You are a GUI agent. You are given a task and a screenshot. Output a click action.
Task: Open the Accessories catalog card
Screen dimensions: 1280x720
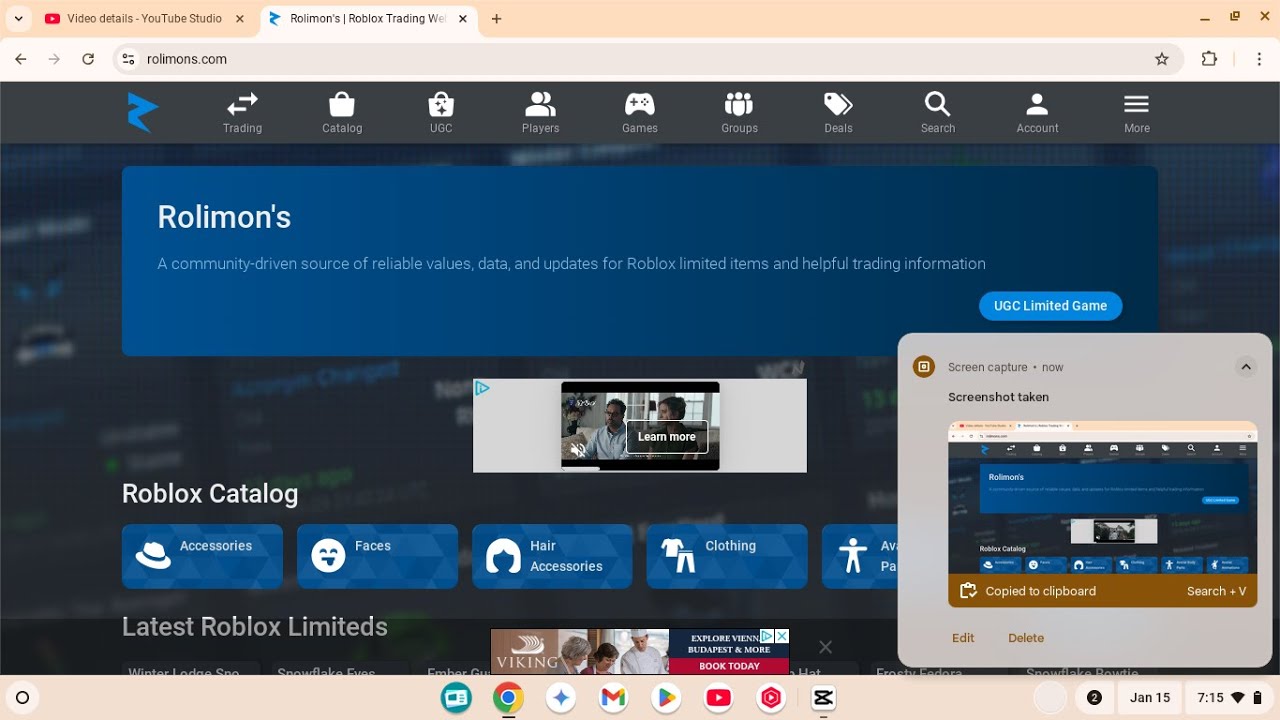pyautogui.click(x=202, y=556)
